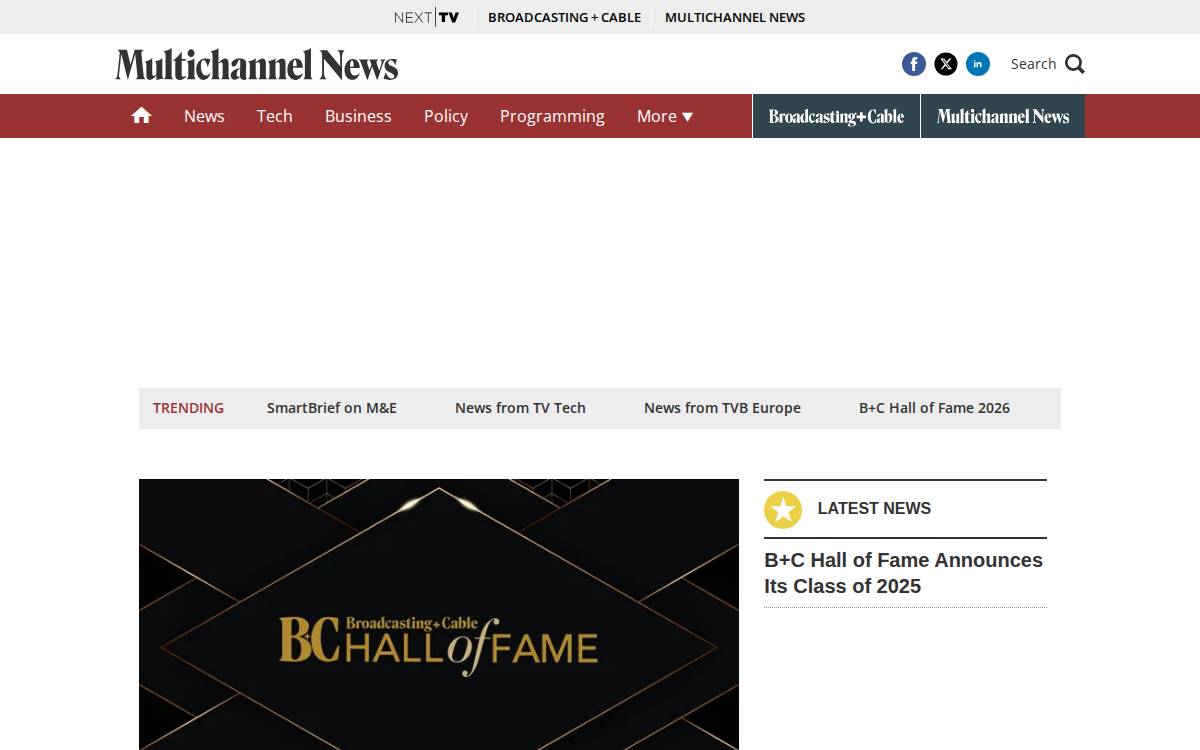Click the home icon in navigation bar
The image size is (1200, 750).
(141, 116)
